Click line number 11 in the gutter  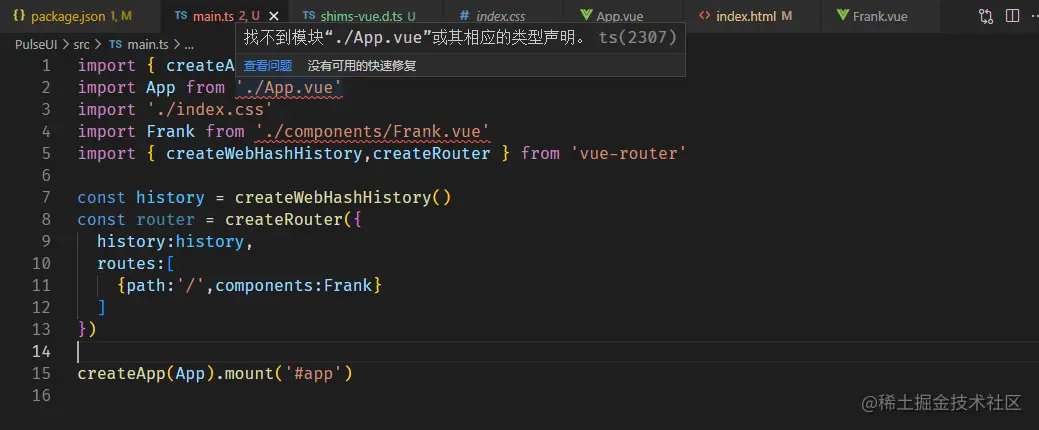point(41,285)
